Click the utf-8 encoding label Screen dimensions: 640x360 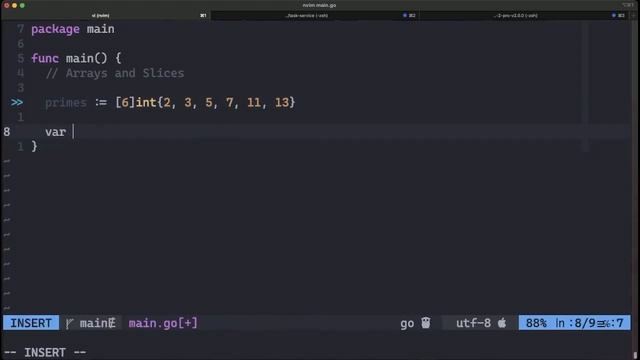coord(473,323)
